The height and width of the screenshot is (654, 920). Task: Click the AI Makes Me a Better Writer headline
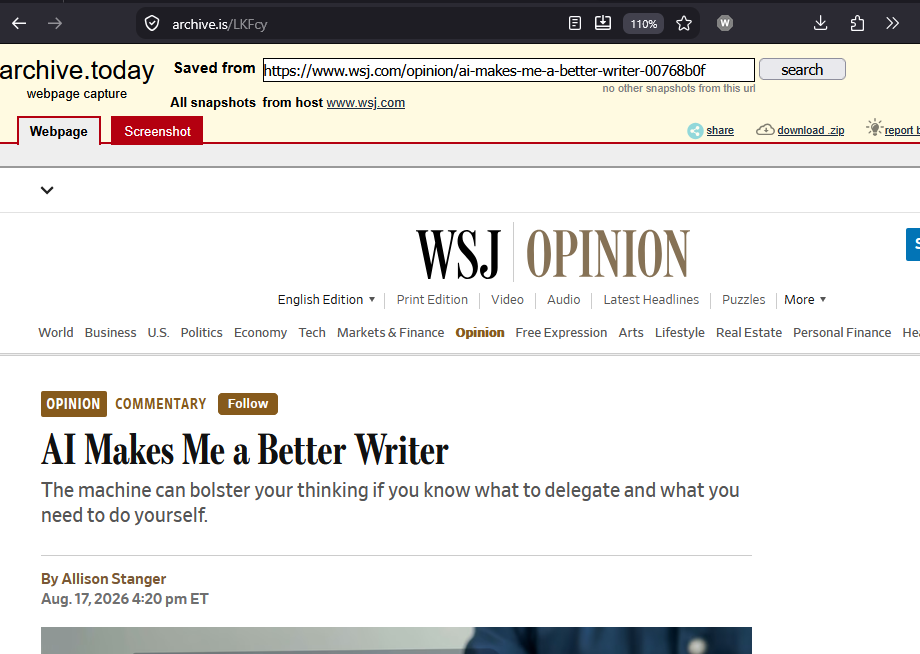(245, 450)
